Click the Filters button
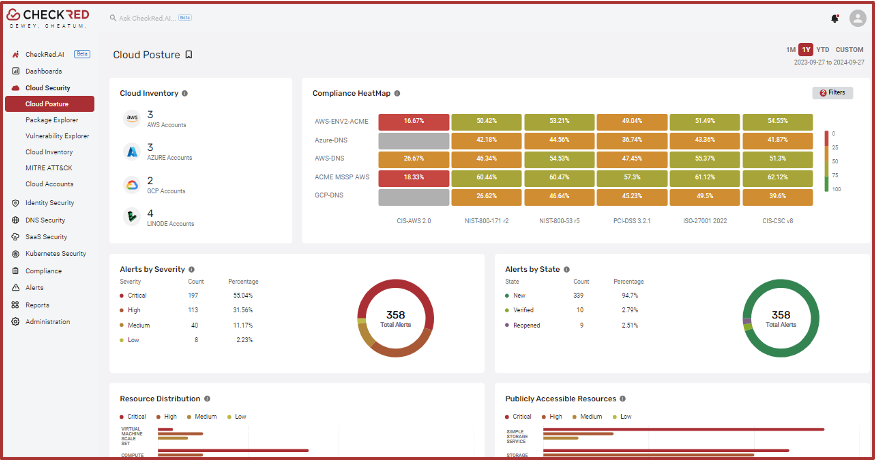 (x=832, y=93)
